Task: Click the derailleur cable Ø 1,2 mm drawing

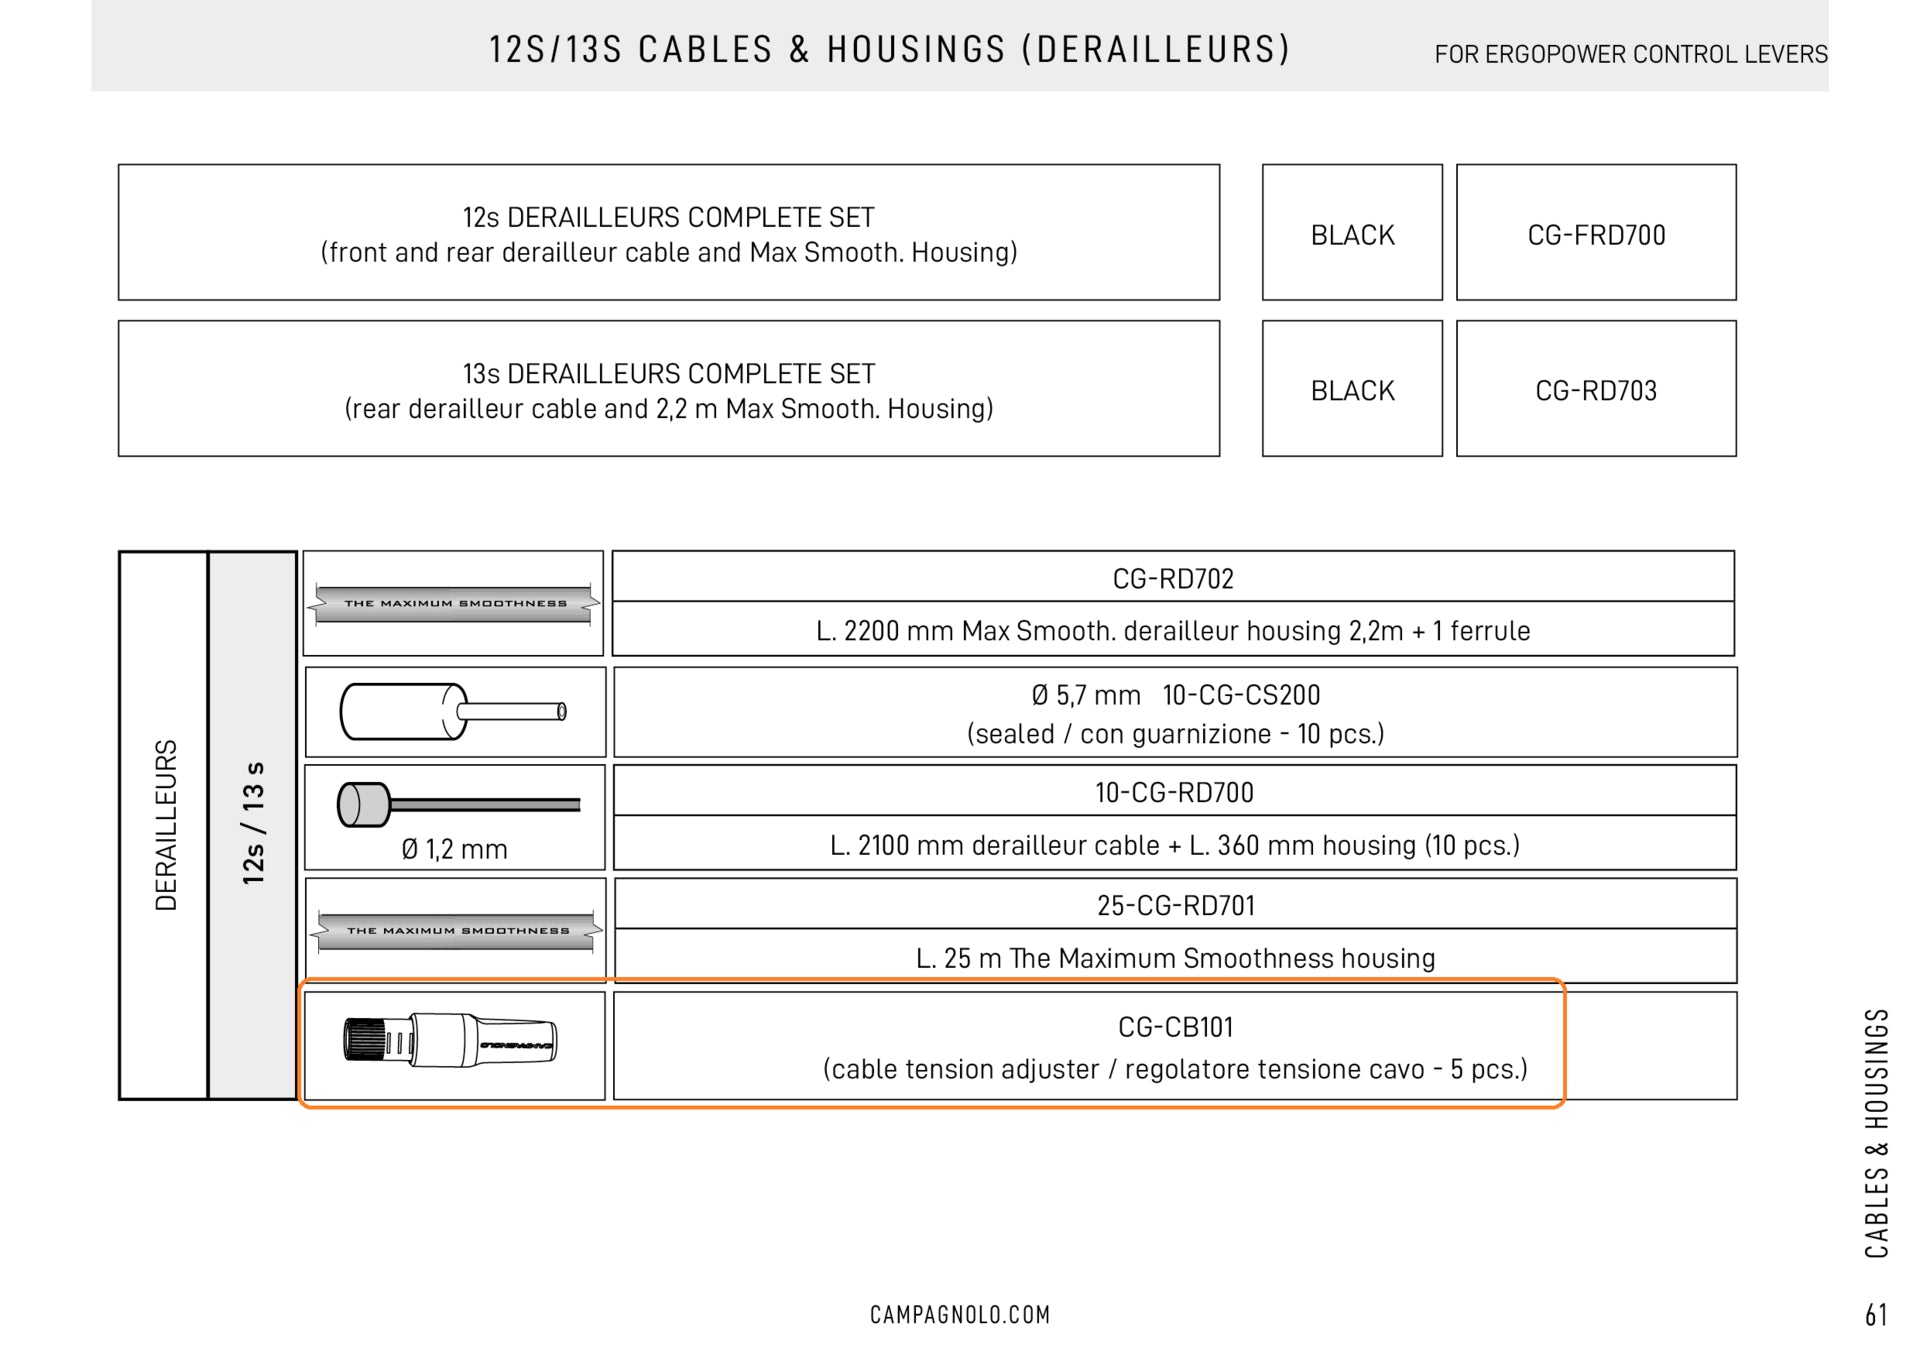Action: click(459, 805)
